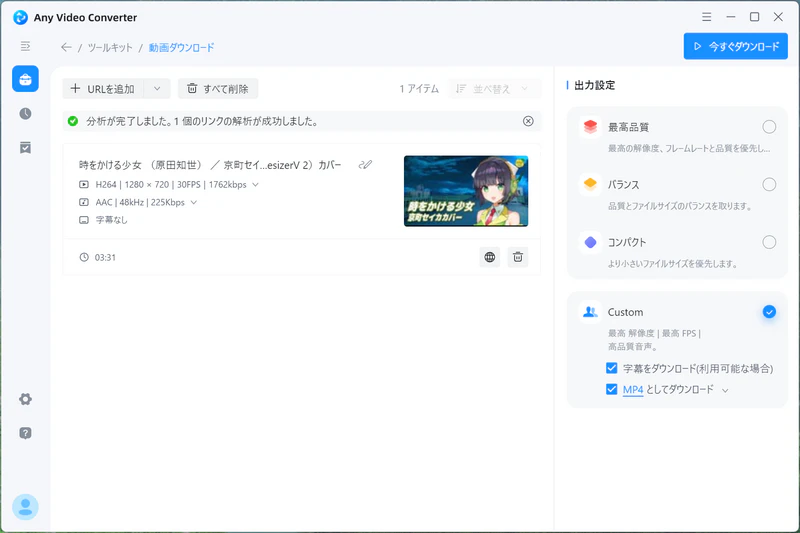Screen dimensions: 800x533
Task: Click the URLを追加 button
Action: click(103, 89)
